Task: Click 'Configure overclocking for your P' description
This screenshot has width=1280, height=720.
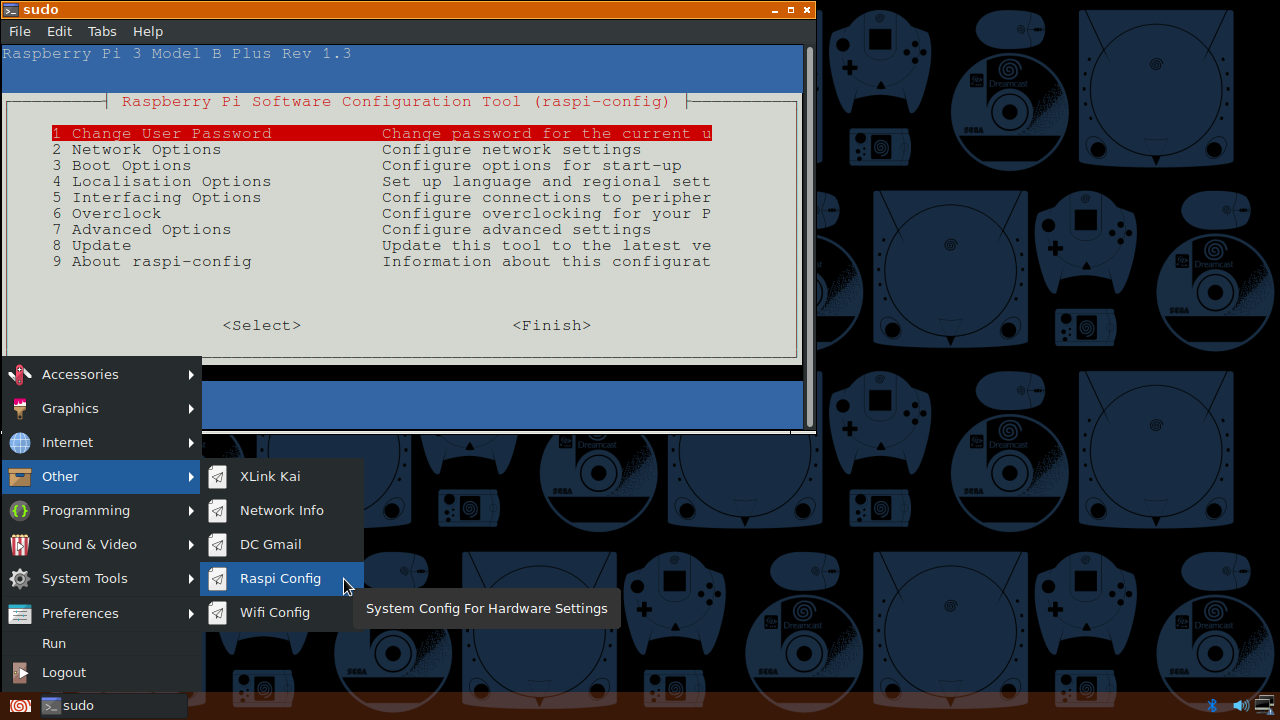Action: 547,214
